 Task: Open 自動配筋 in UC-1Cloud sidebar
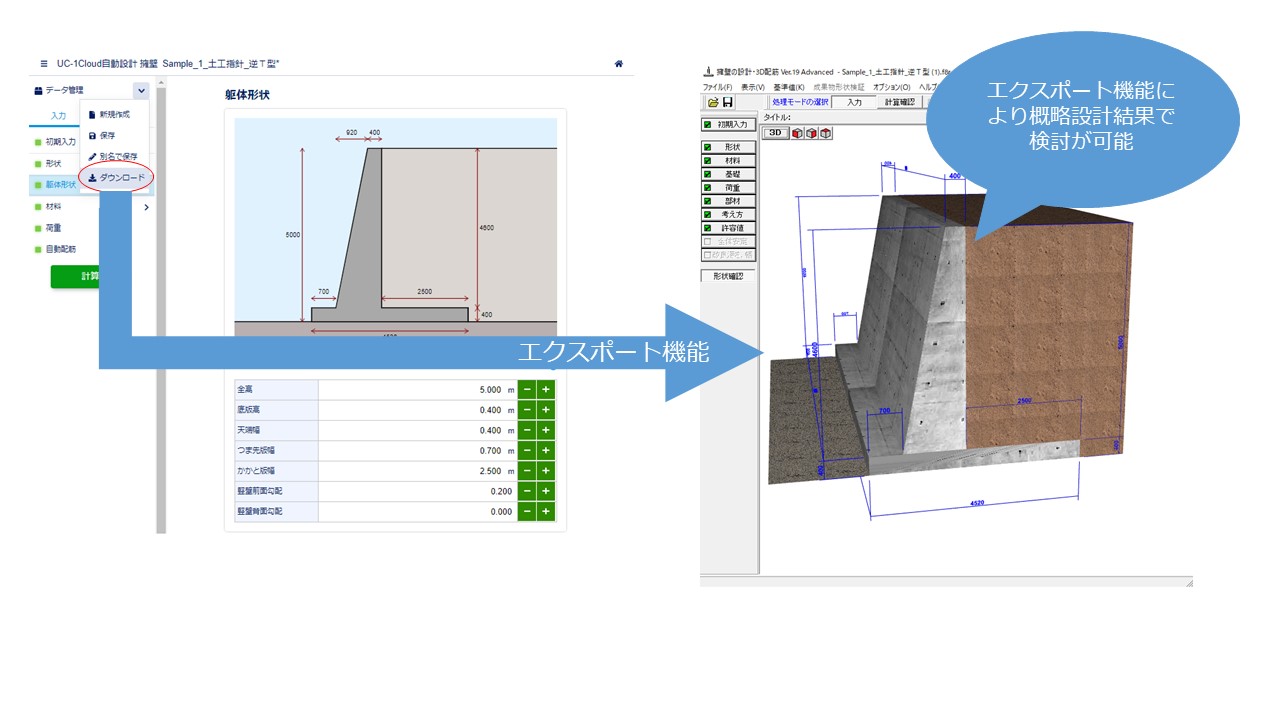61,249
